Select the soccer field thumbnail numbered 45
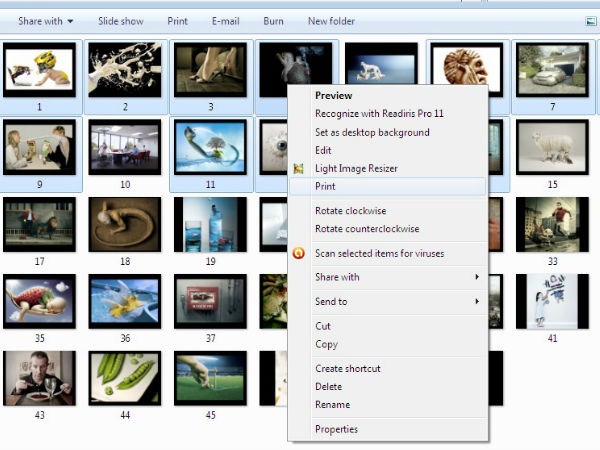The image size is (600, 450). [x=210, y=378]
